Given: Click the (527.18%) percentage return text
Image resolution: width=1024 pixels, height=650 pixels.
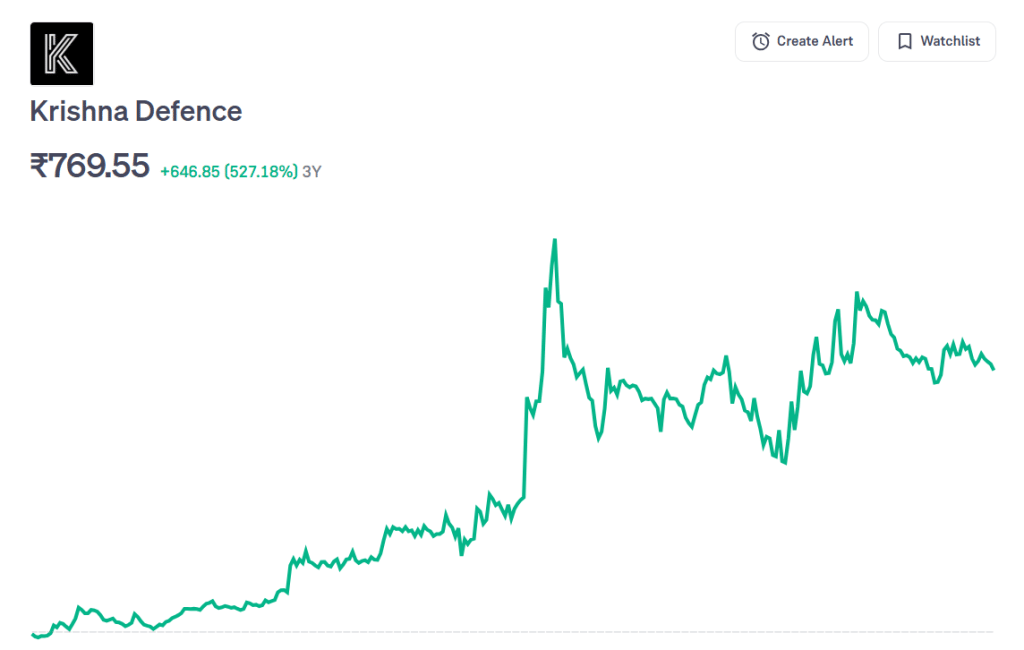Looking at the screenshot, I should click(263, 171).
